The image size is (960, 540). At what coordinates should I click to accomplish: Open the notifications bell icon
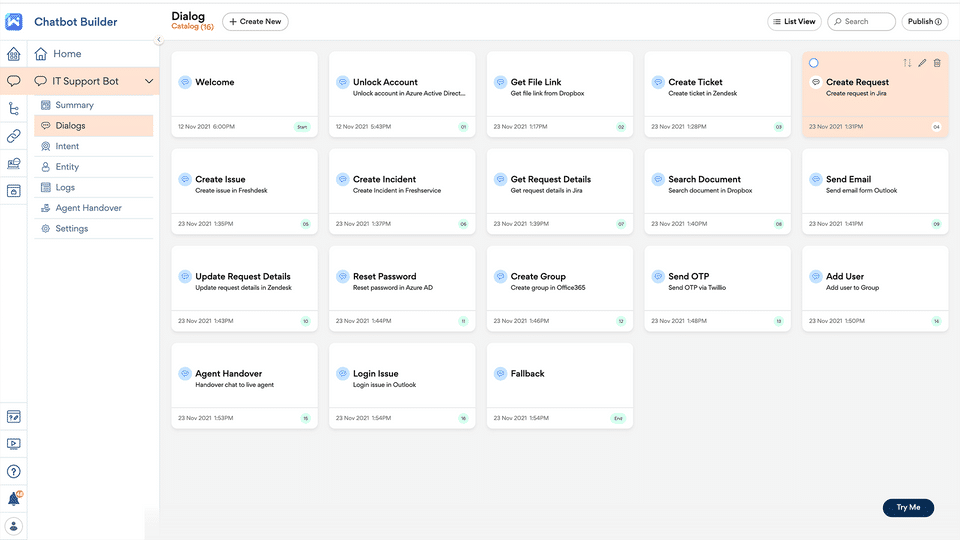coord(14,498)
